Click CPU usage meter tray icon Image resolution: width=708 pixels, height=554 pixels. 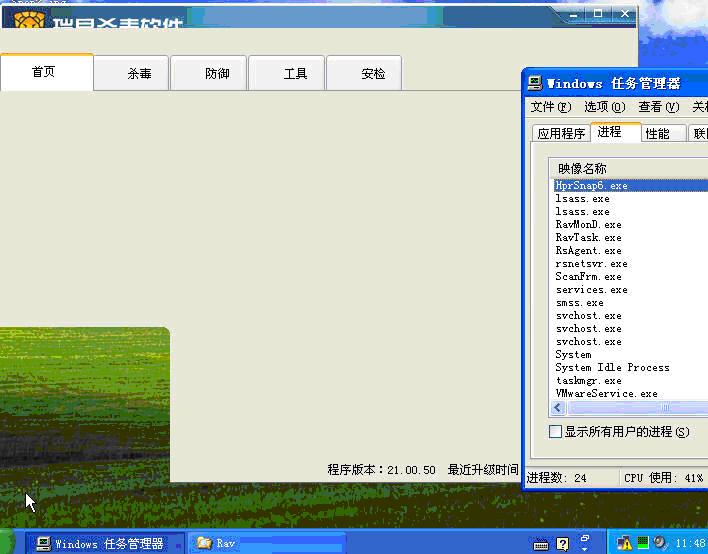pyautogui.click(x=643, y=542)
